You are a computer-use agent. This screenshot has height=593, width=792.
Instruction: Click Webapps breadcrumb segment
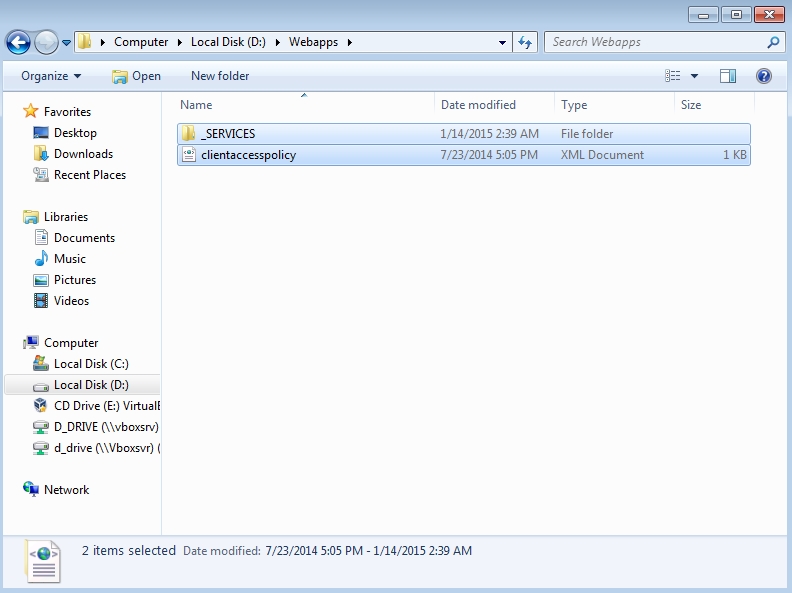pos(313,42)
